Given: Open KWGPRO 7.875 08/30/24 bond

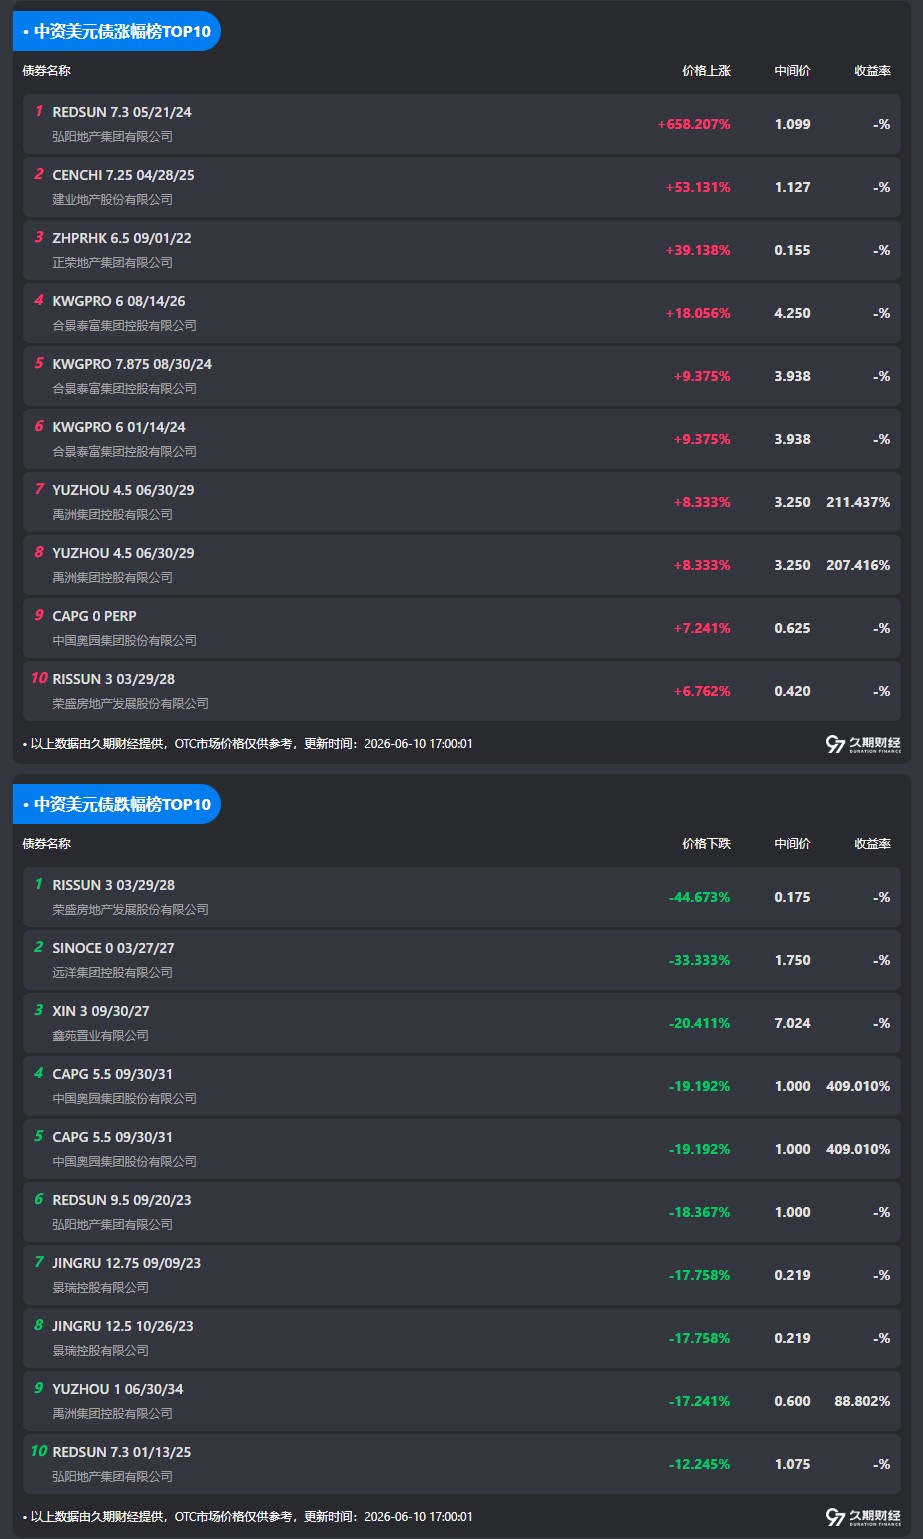Looking at the screenshot, I should [132, 364].
